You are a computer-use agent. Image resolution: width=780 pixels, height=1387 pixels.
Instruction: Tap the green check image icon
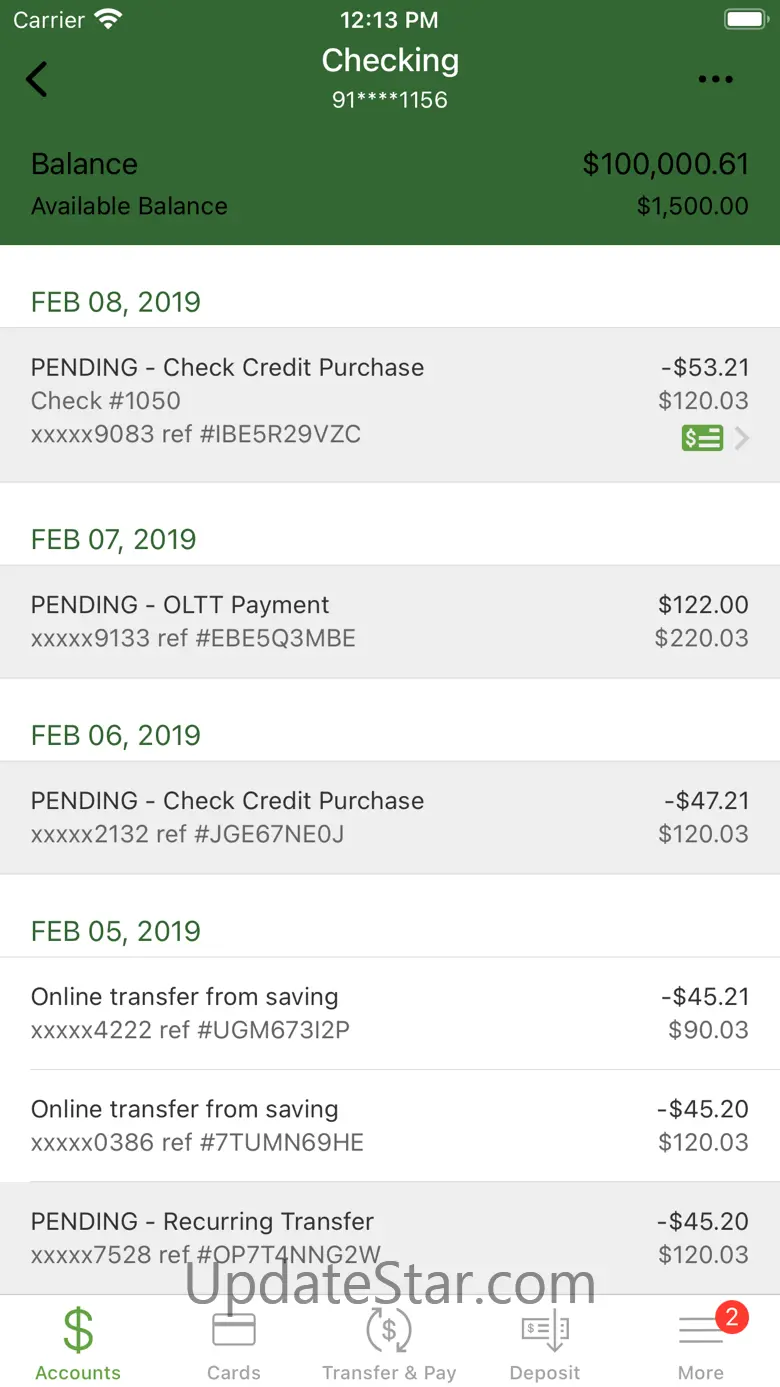[x=702, y=438]
